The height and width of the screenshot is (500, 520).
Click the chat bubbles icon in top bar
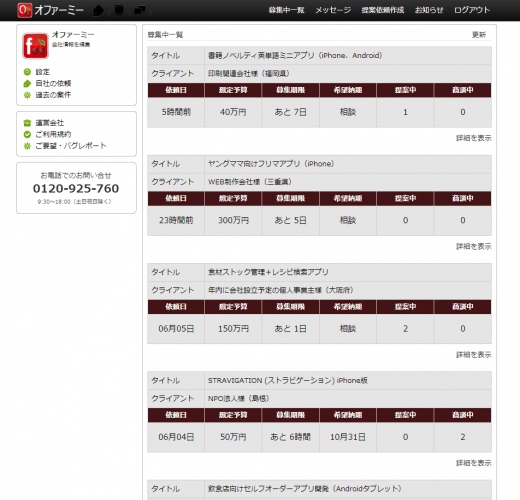point(140,10)
